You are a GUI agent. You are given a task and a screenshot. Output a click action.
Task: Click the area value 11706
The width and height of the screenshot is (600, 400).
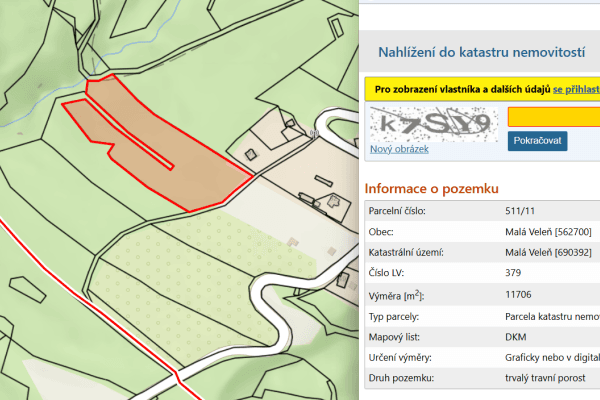pos(520,295)
